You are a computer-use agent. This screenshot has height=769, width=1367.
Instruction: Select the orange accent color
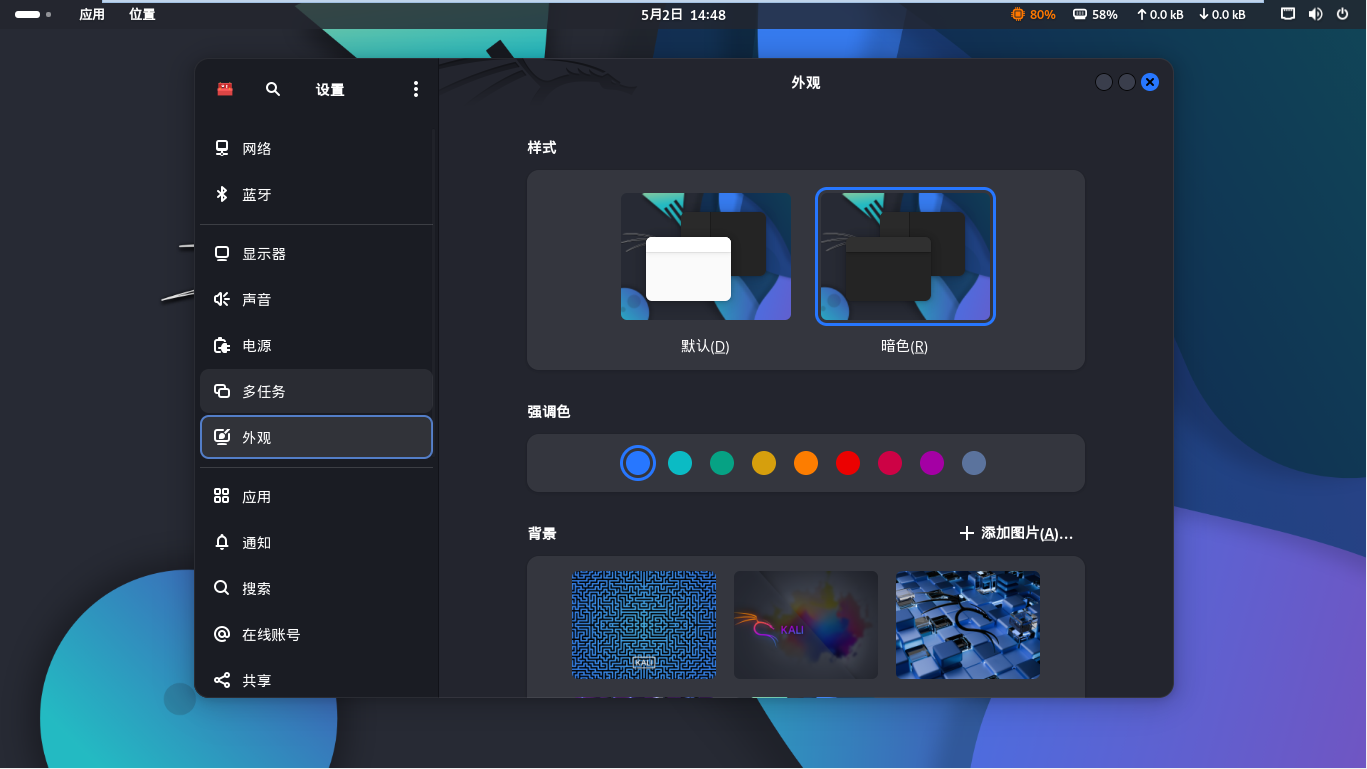click(x=806, y=463)
